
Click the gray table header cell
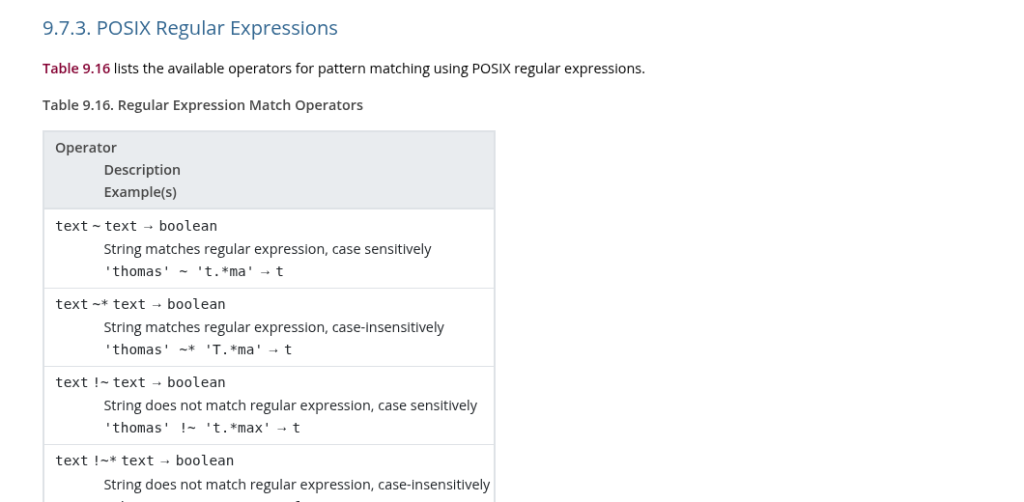coord(269,170)
